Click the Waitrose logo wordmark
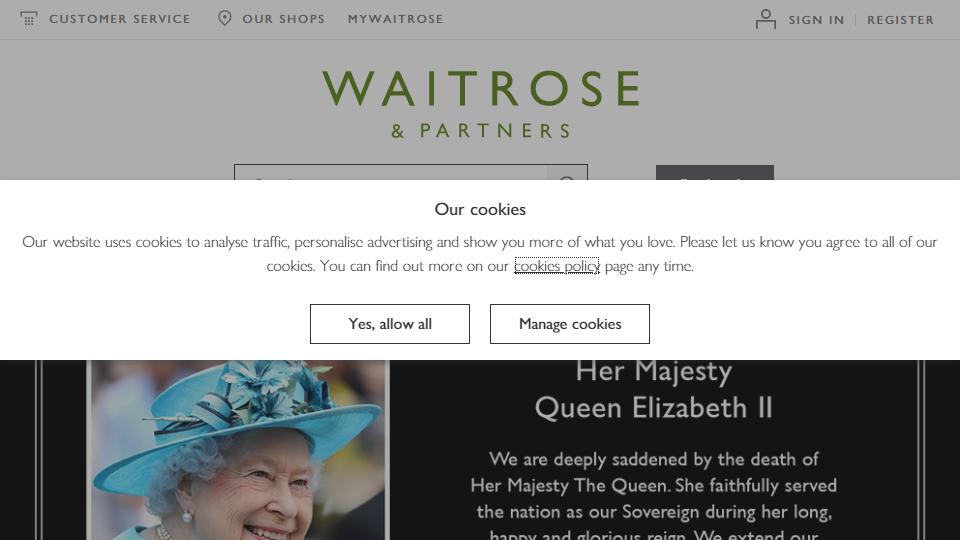Image resolution: width=960 pixels, height=540 pixels. point(481,88)
